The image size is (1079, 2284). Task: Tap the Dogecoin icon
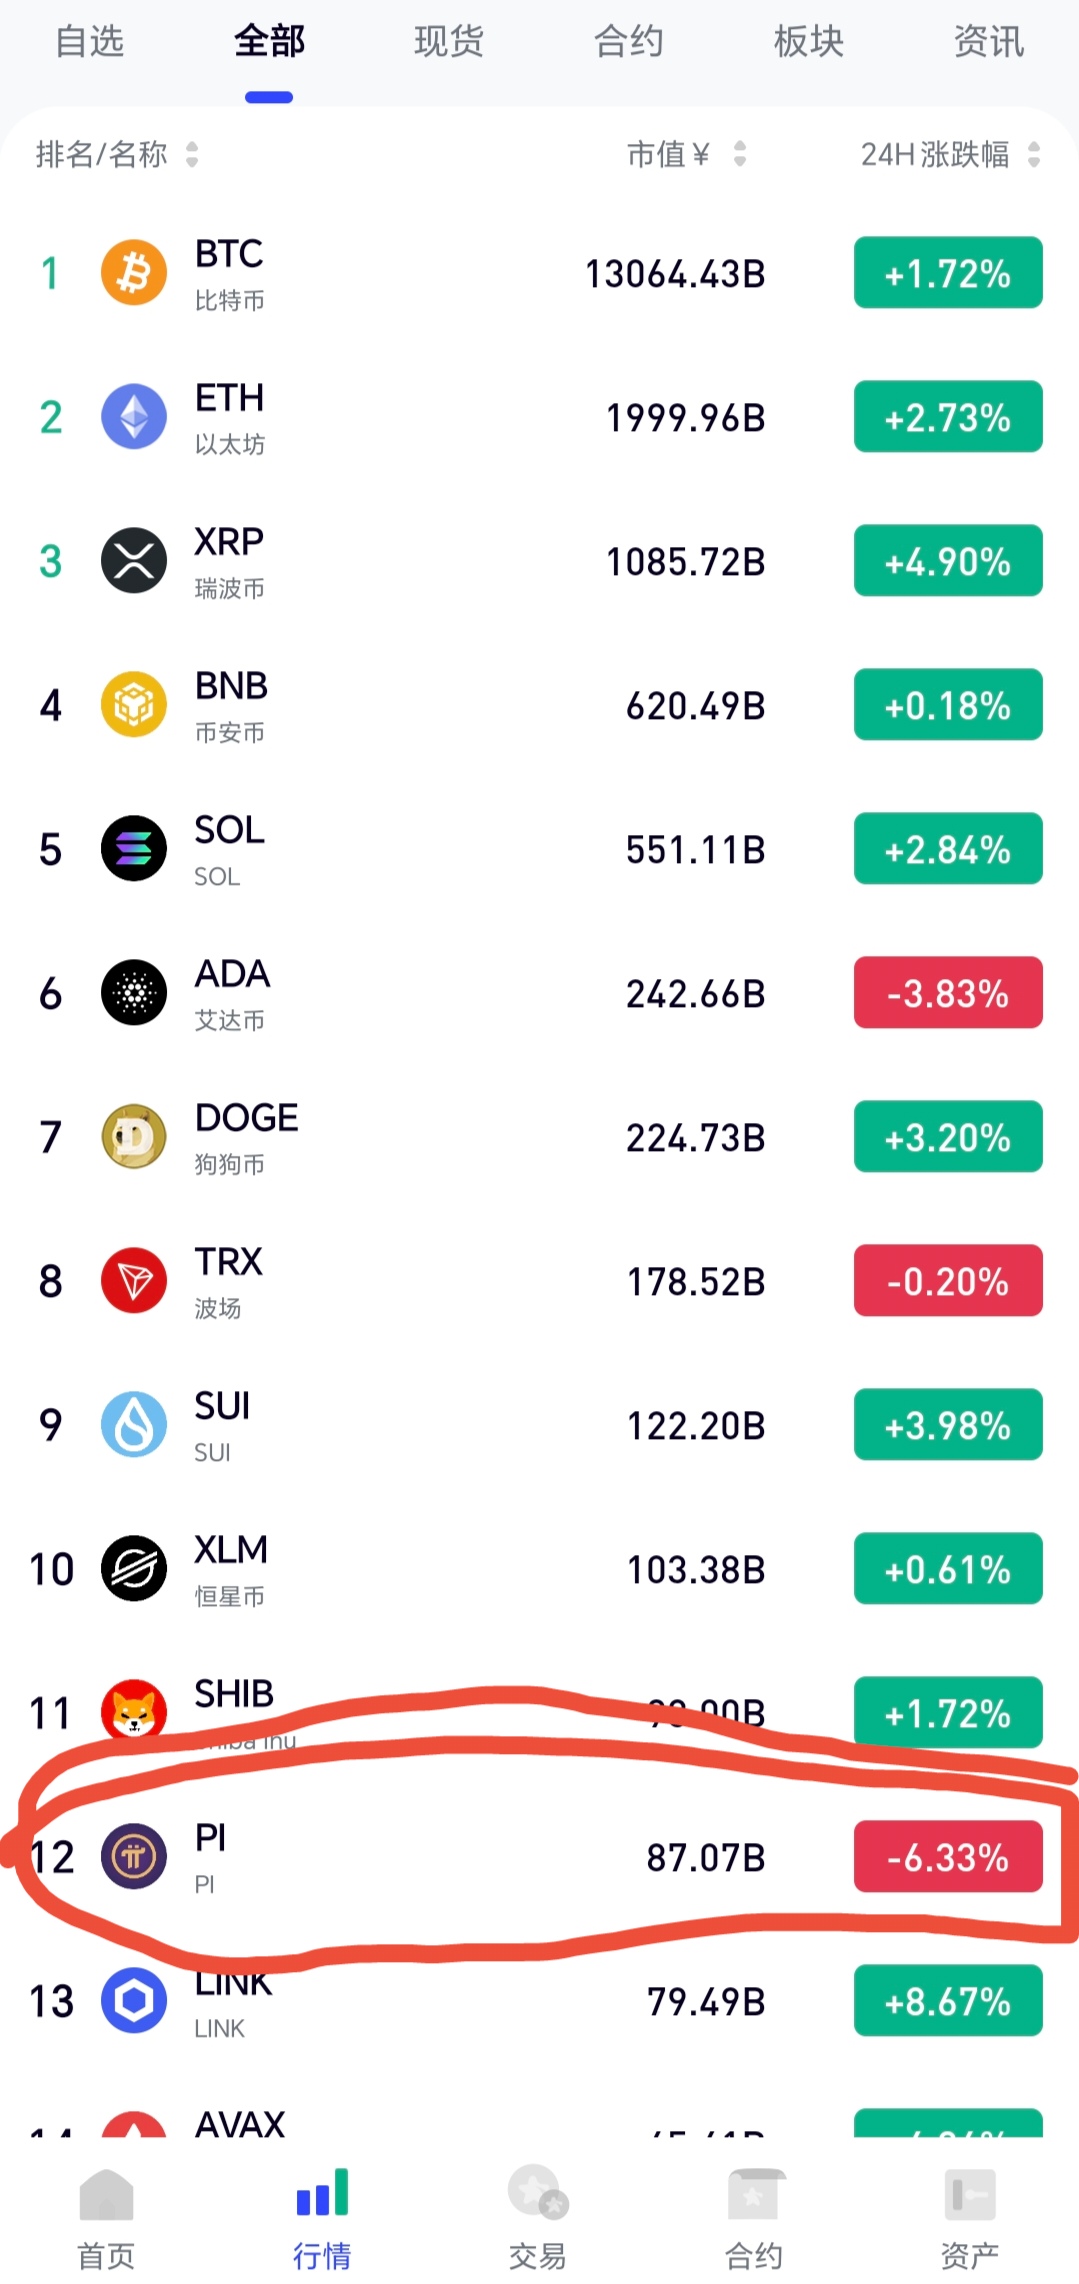coord(134,1137)
